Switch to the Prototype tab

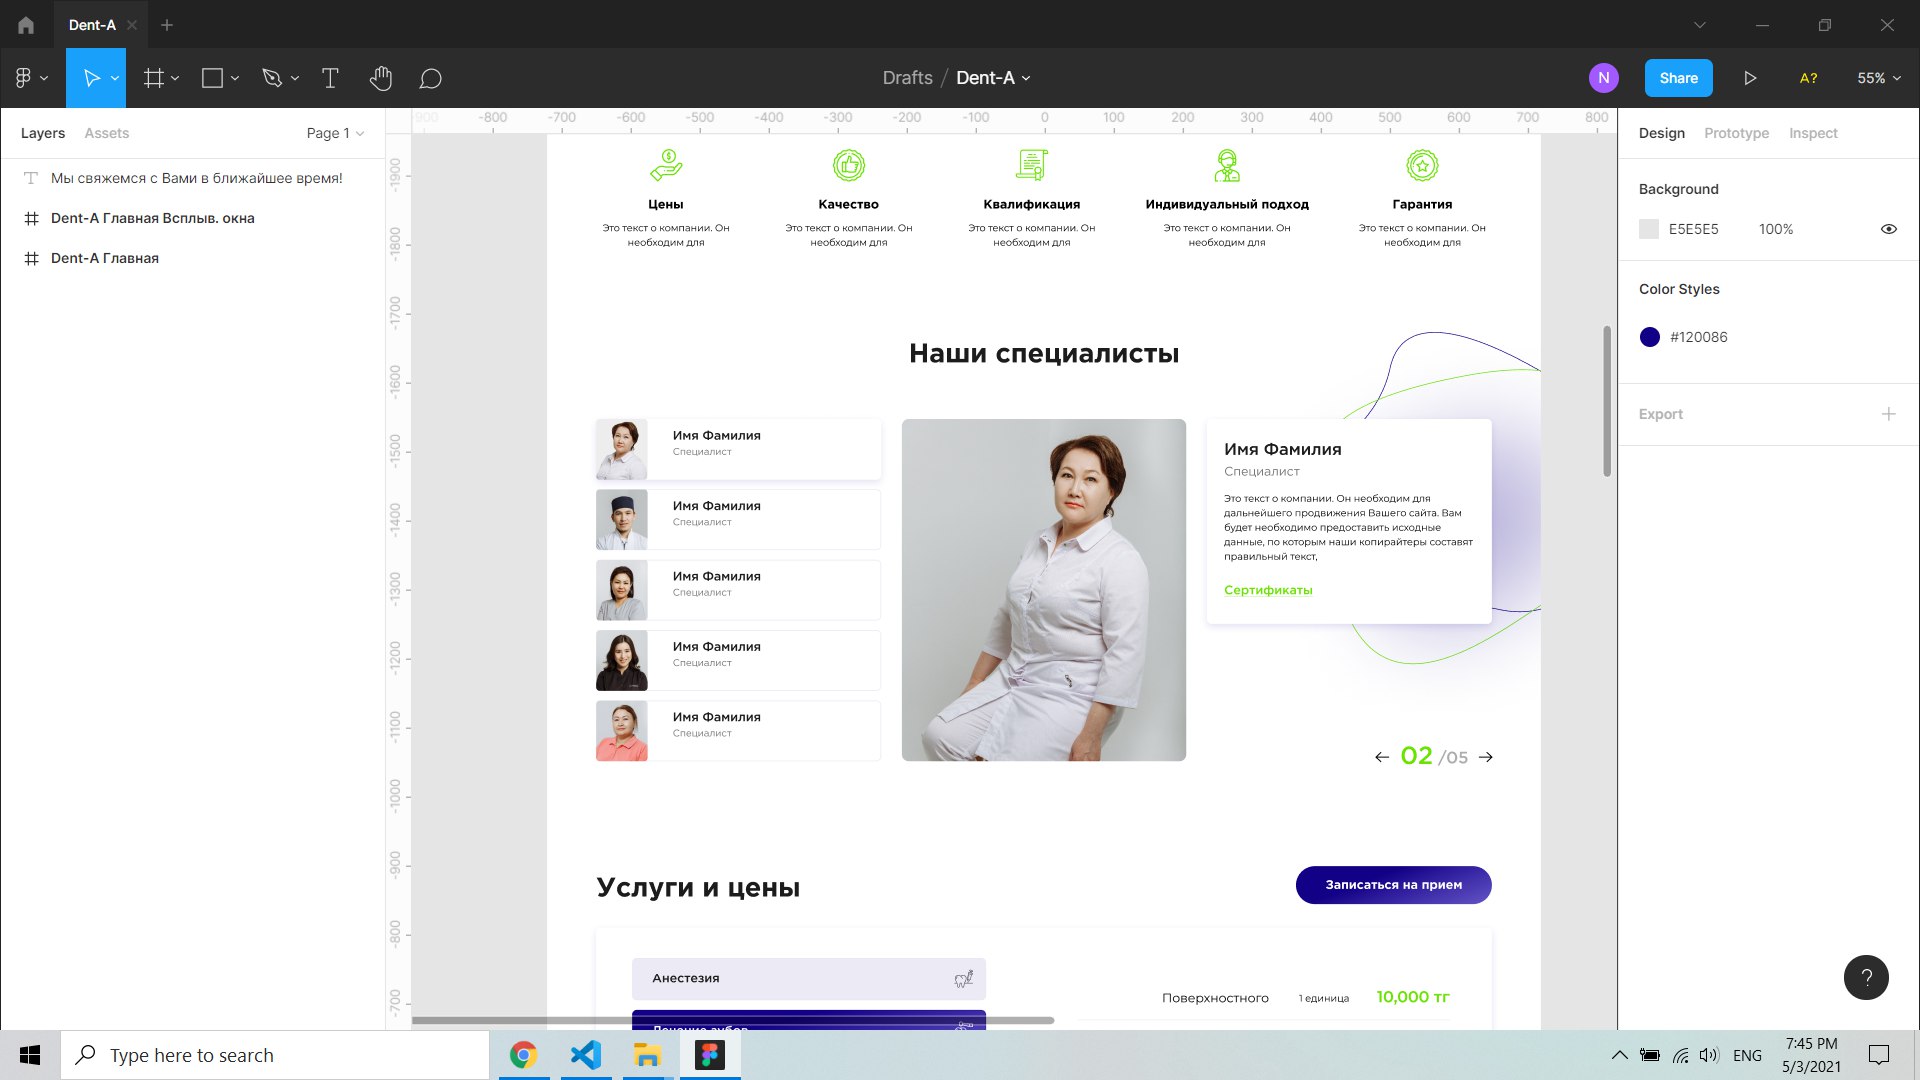[1736, 133]
